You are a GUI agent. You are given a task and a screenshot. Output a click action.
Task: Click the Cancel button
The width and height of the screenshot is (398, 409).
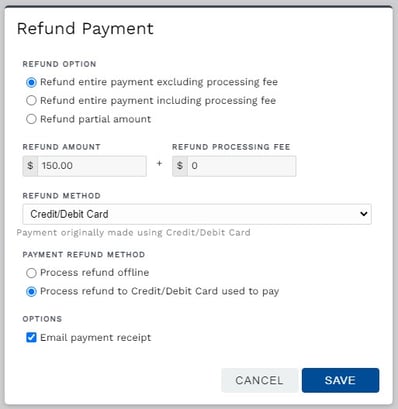click(259, 380)
